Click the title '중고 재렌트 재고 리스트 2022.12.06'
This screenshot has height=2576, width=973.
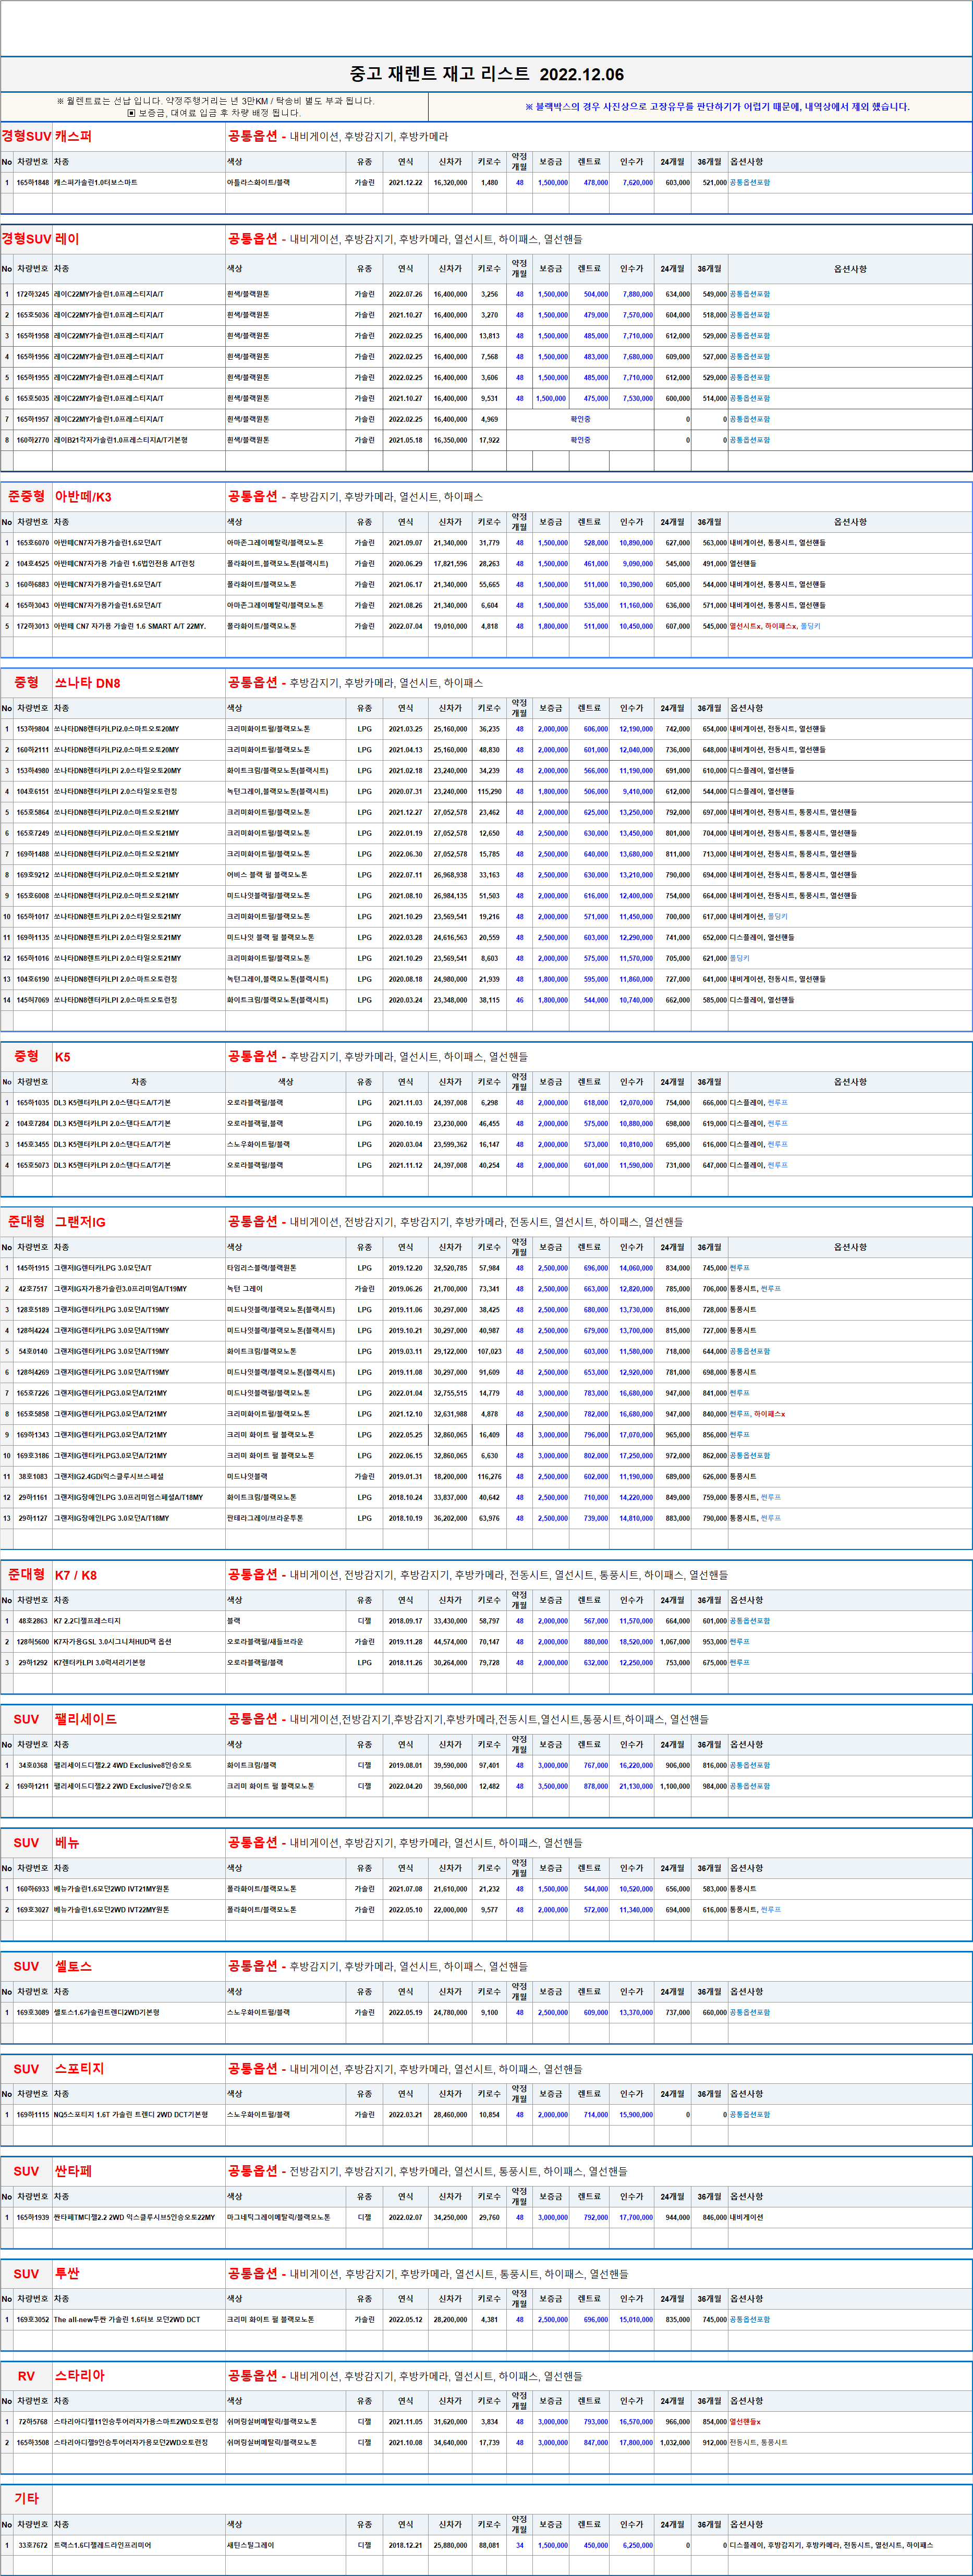point(486,74)
